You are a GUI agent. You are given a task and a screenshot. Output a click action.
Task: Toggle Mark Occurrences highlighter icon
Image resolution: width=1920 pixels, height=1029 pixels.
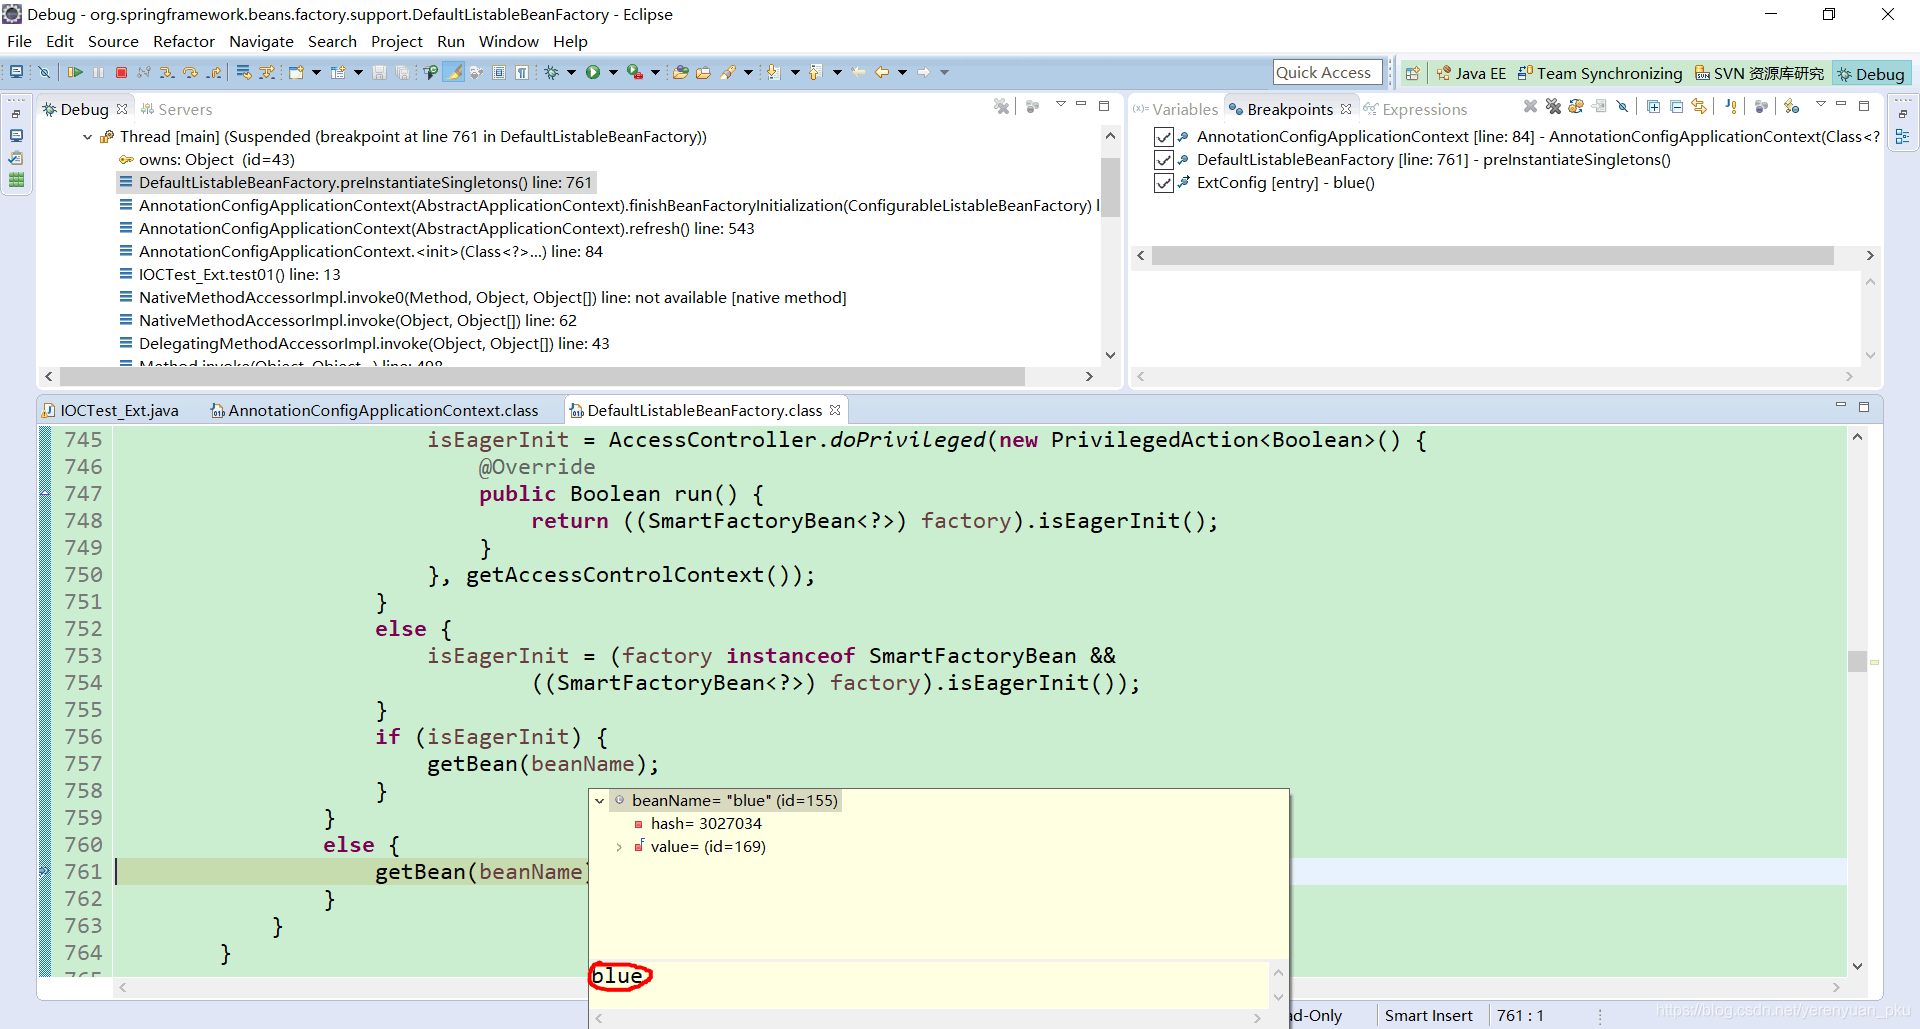coord(454,72)
